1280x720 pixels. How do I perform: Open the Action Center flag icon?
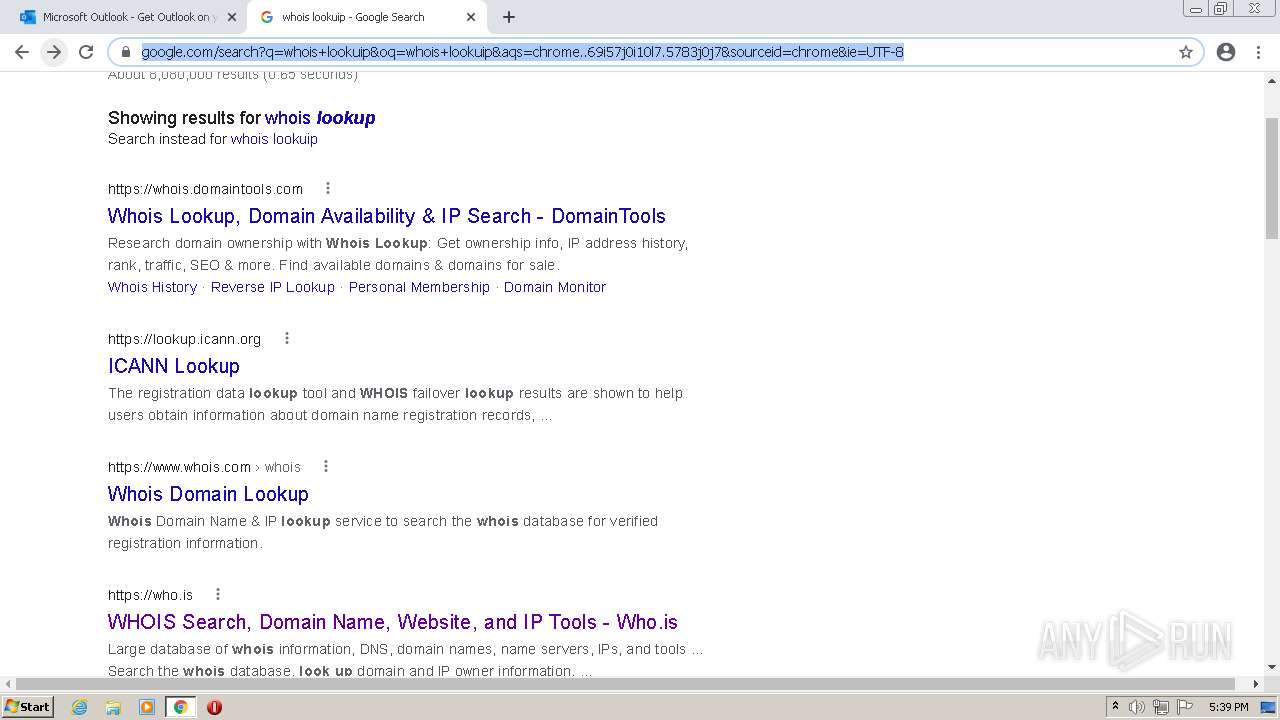click(1183, 707)
